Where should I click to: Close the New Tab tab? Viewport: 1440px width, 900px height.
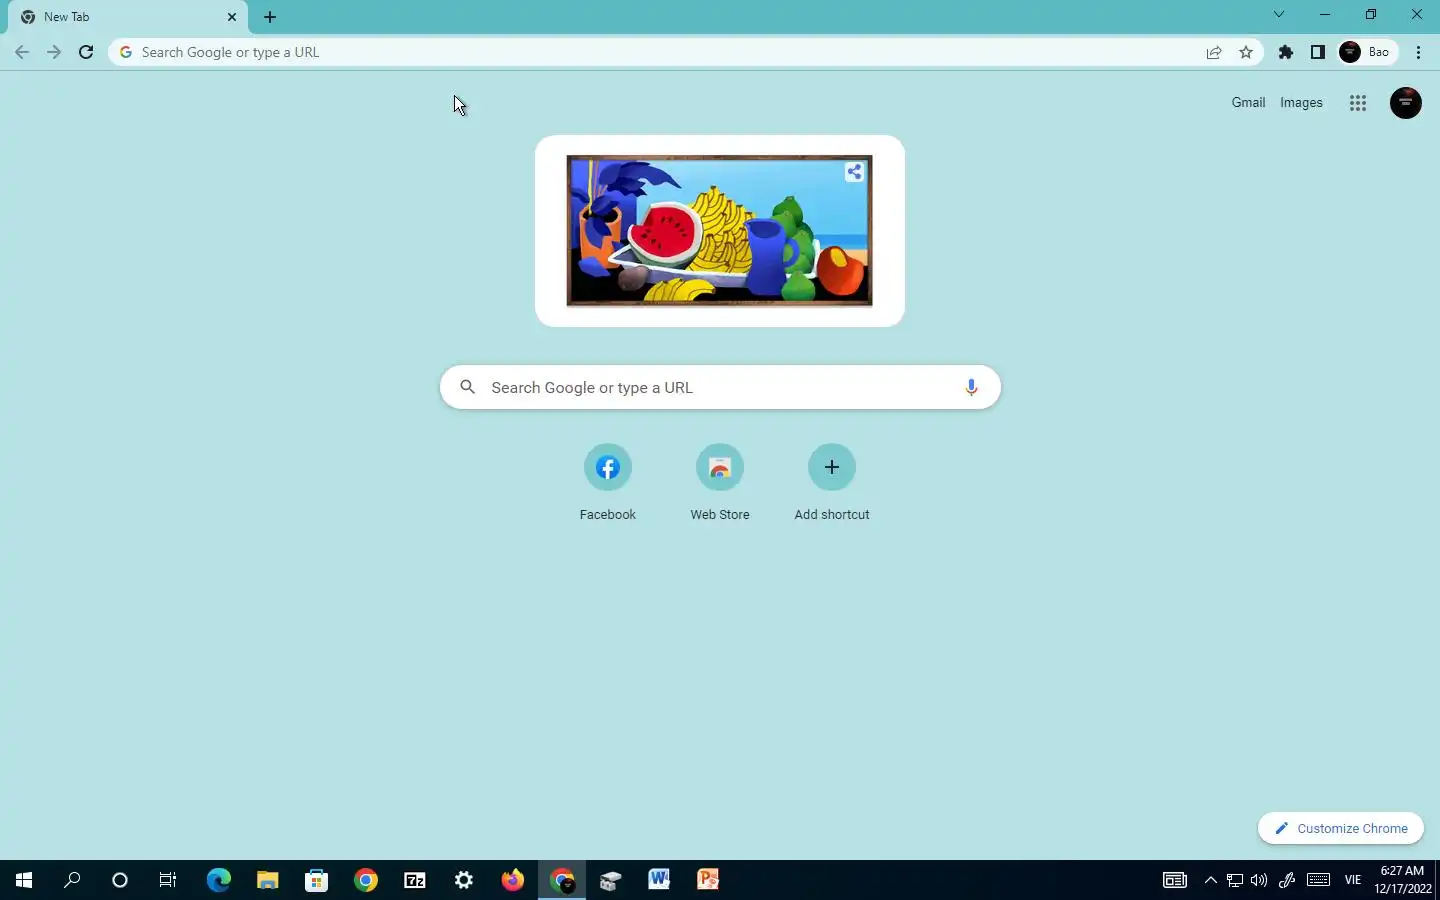click(x=232, y=17)
